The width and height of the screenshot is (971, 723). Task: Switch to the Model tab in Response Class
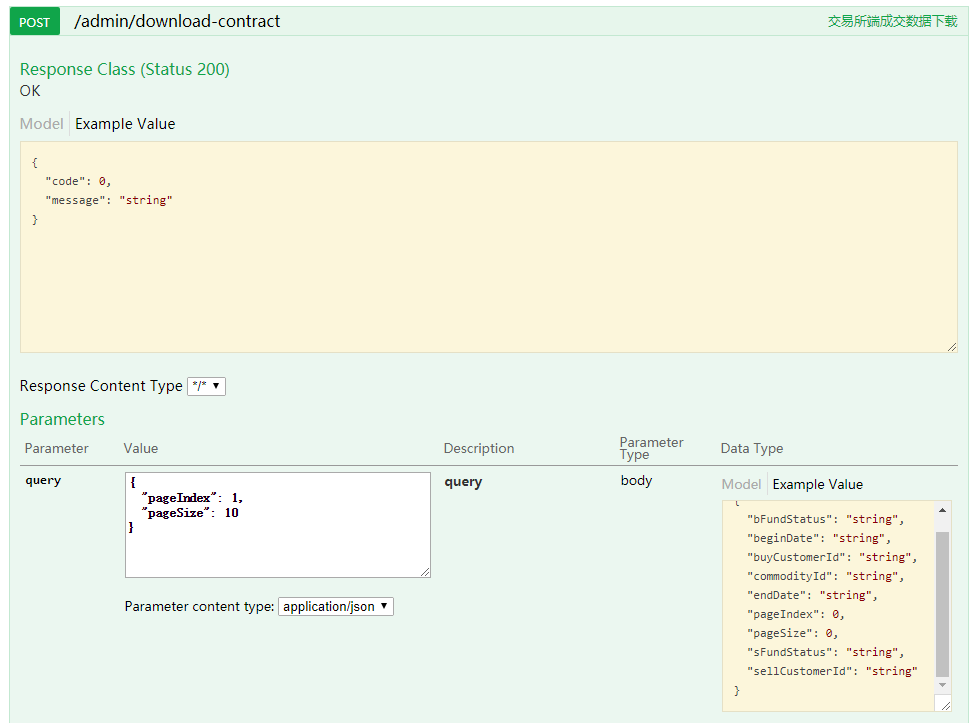[x=41, y=123]
